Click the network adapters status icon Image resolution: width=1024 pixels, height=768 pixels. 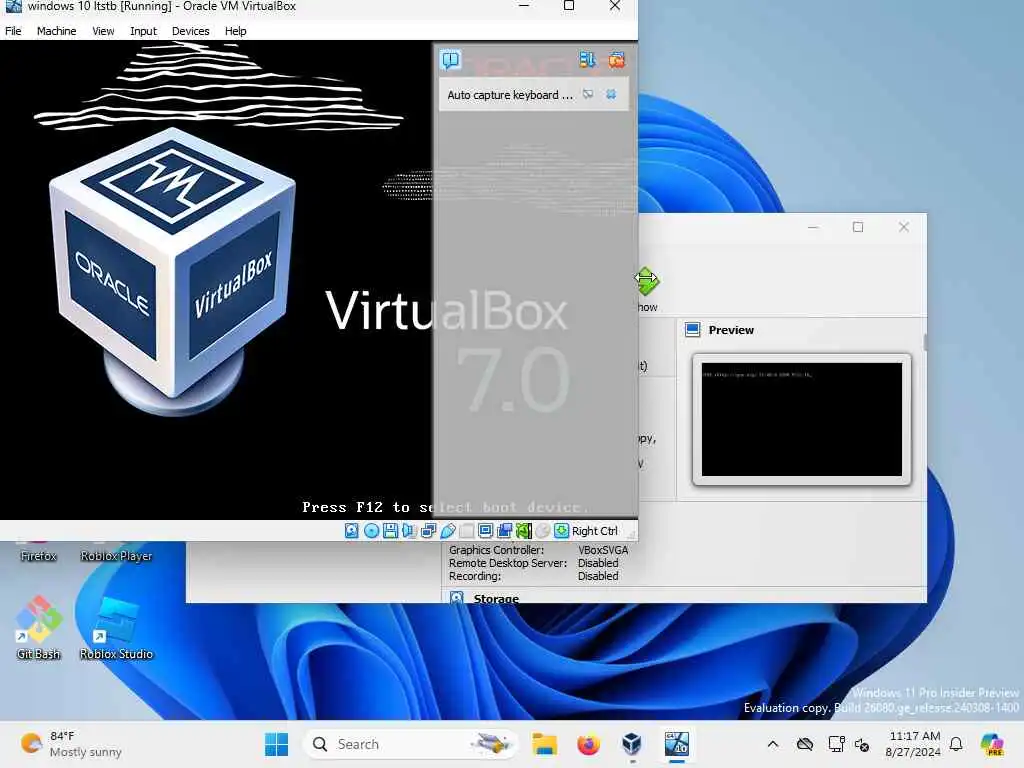[x=428, y=531]
